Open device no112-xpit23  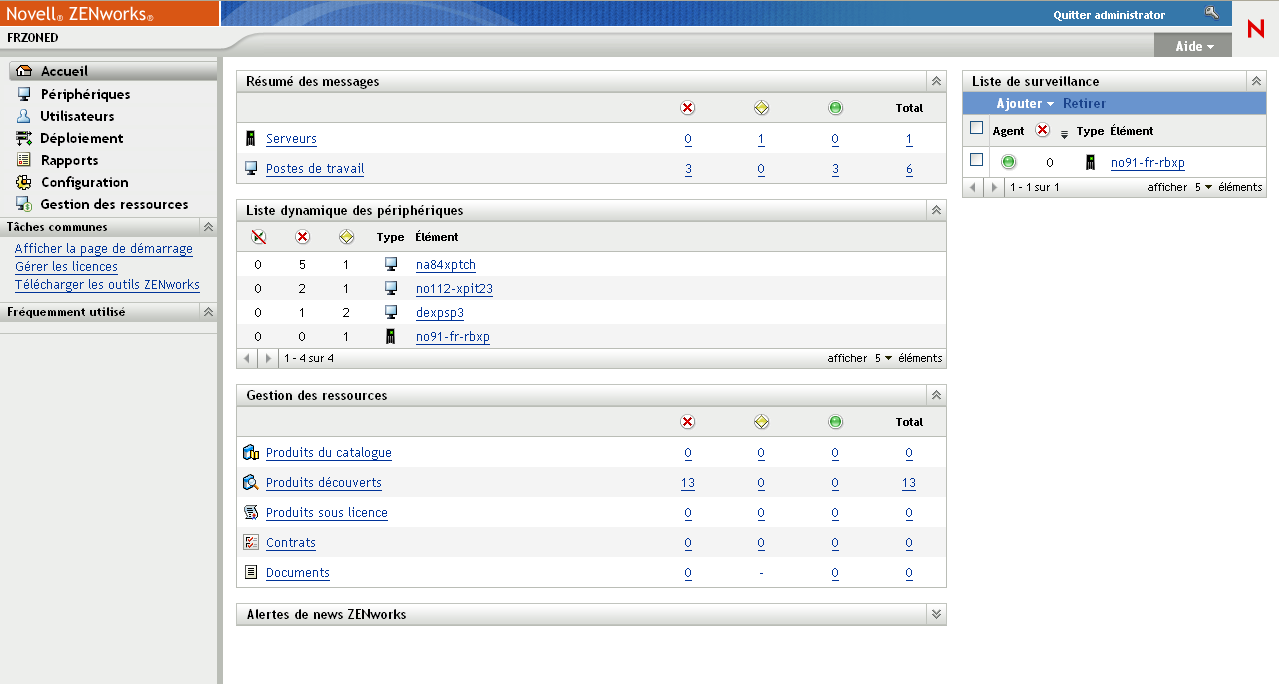point(454,289)
